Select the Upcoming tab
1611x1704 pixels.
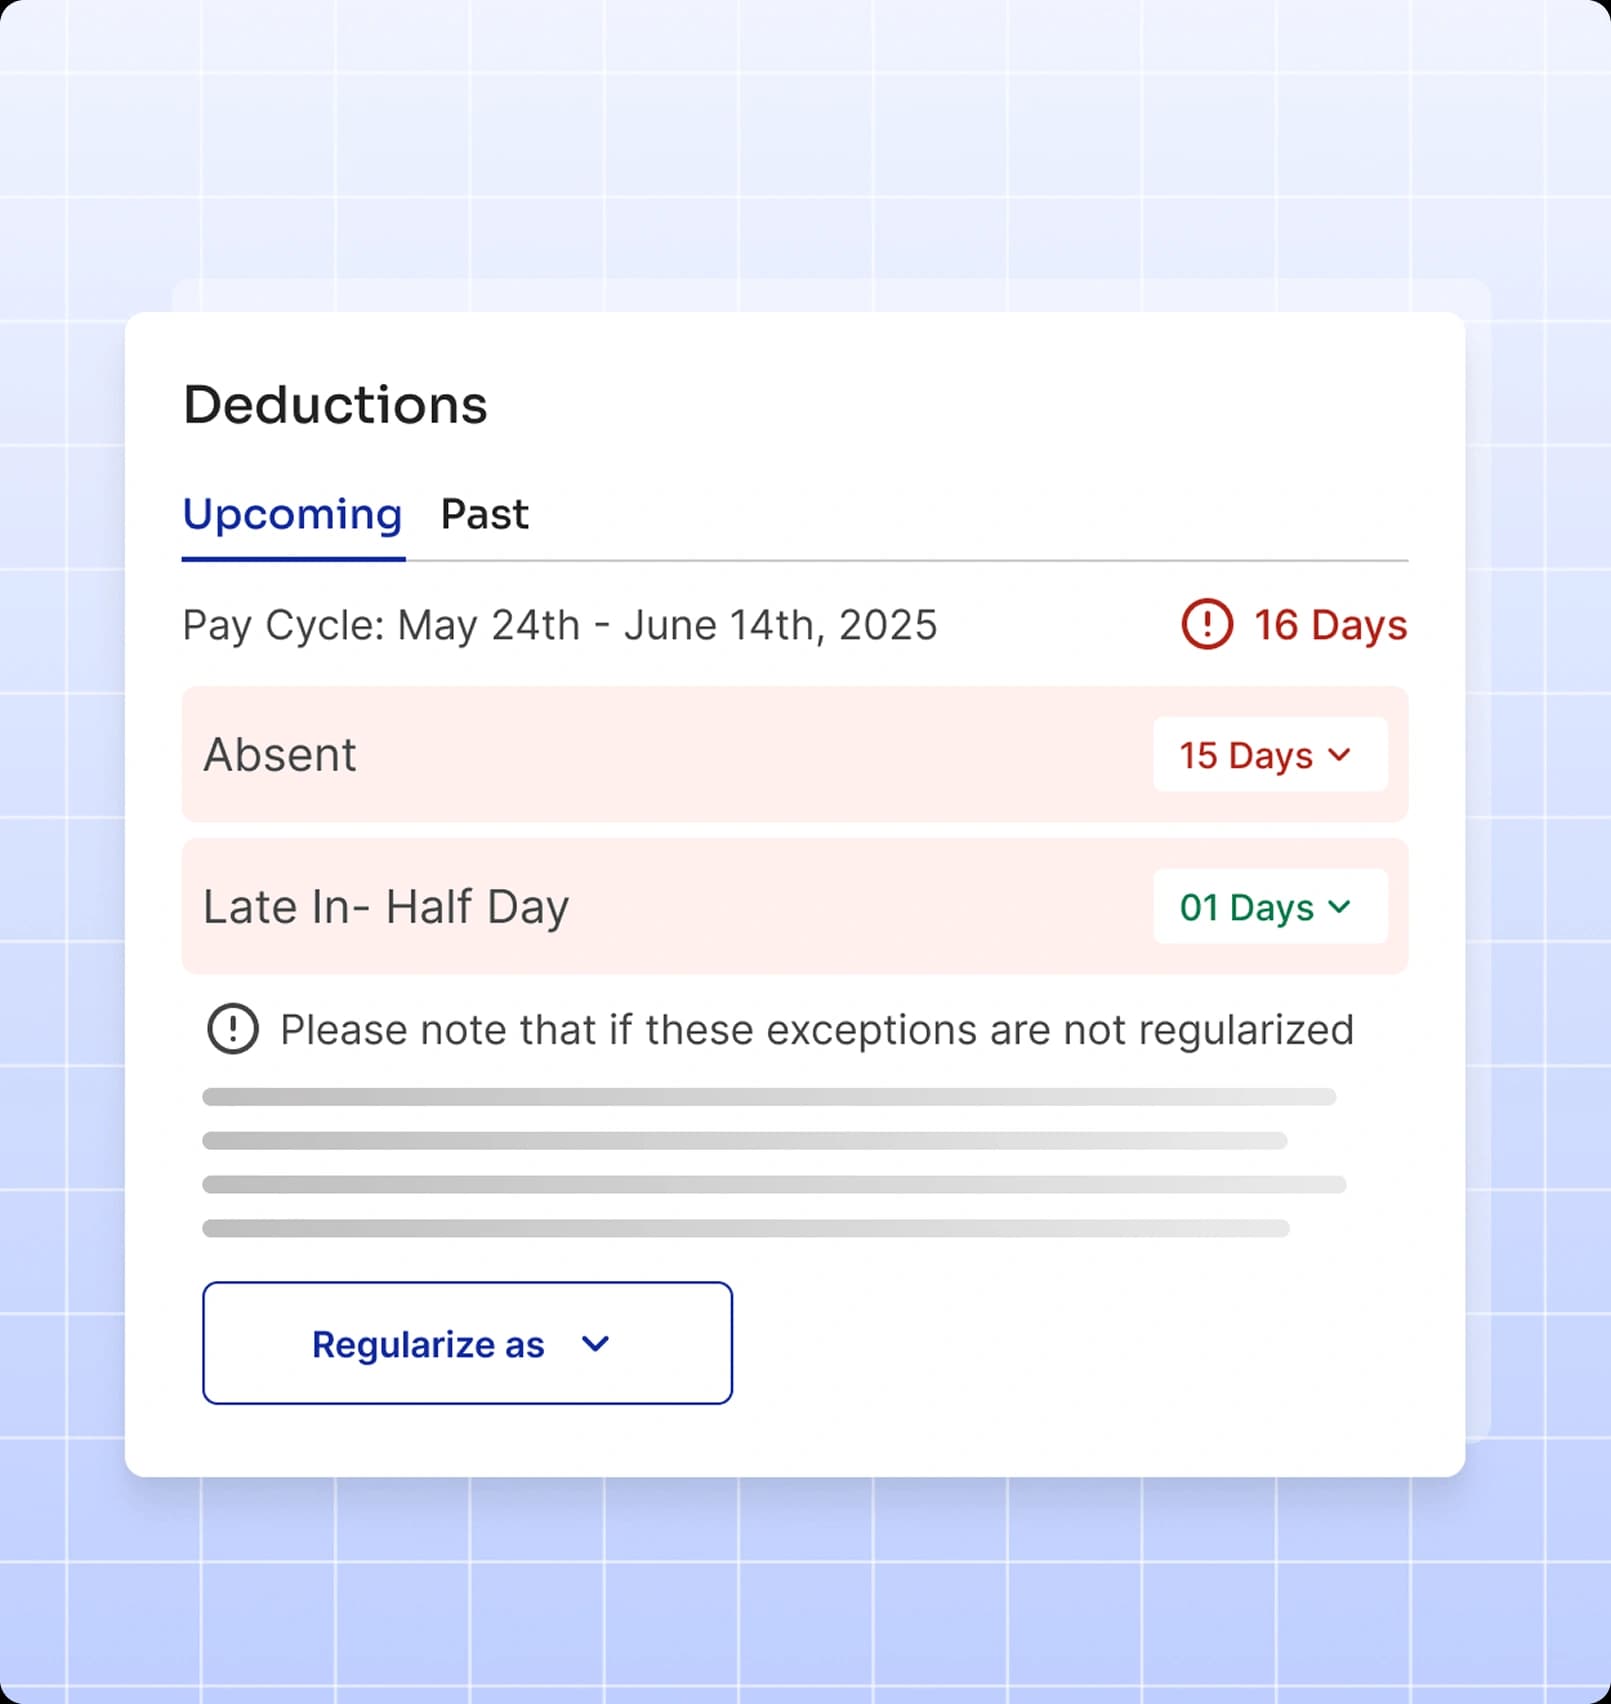click(x=291, y=514)
